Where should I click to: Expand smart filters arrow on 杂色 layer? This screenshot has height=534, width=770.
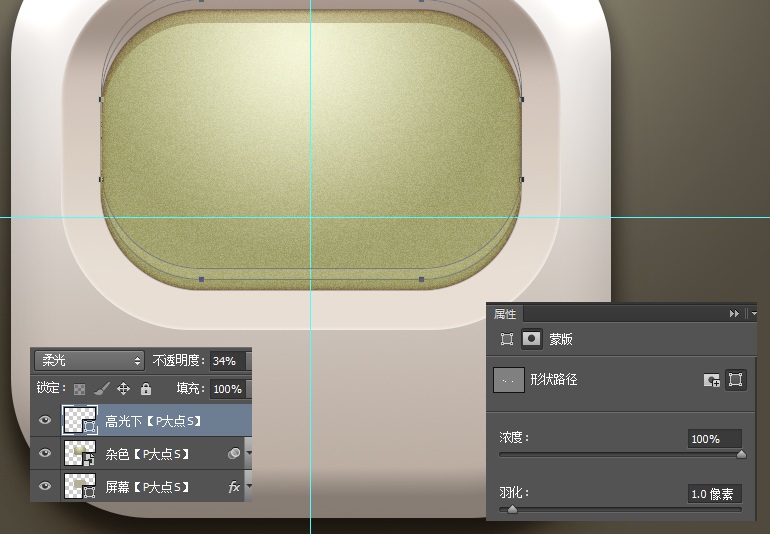coord(249,453)
